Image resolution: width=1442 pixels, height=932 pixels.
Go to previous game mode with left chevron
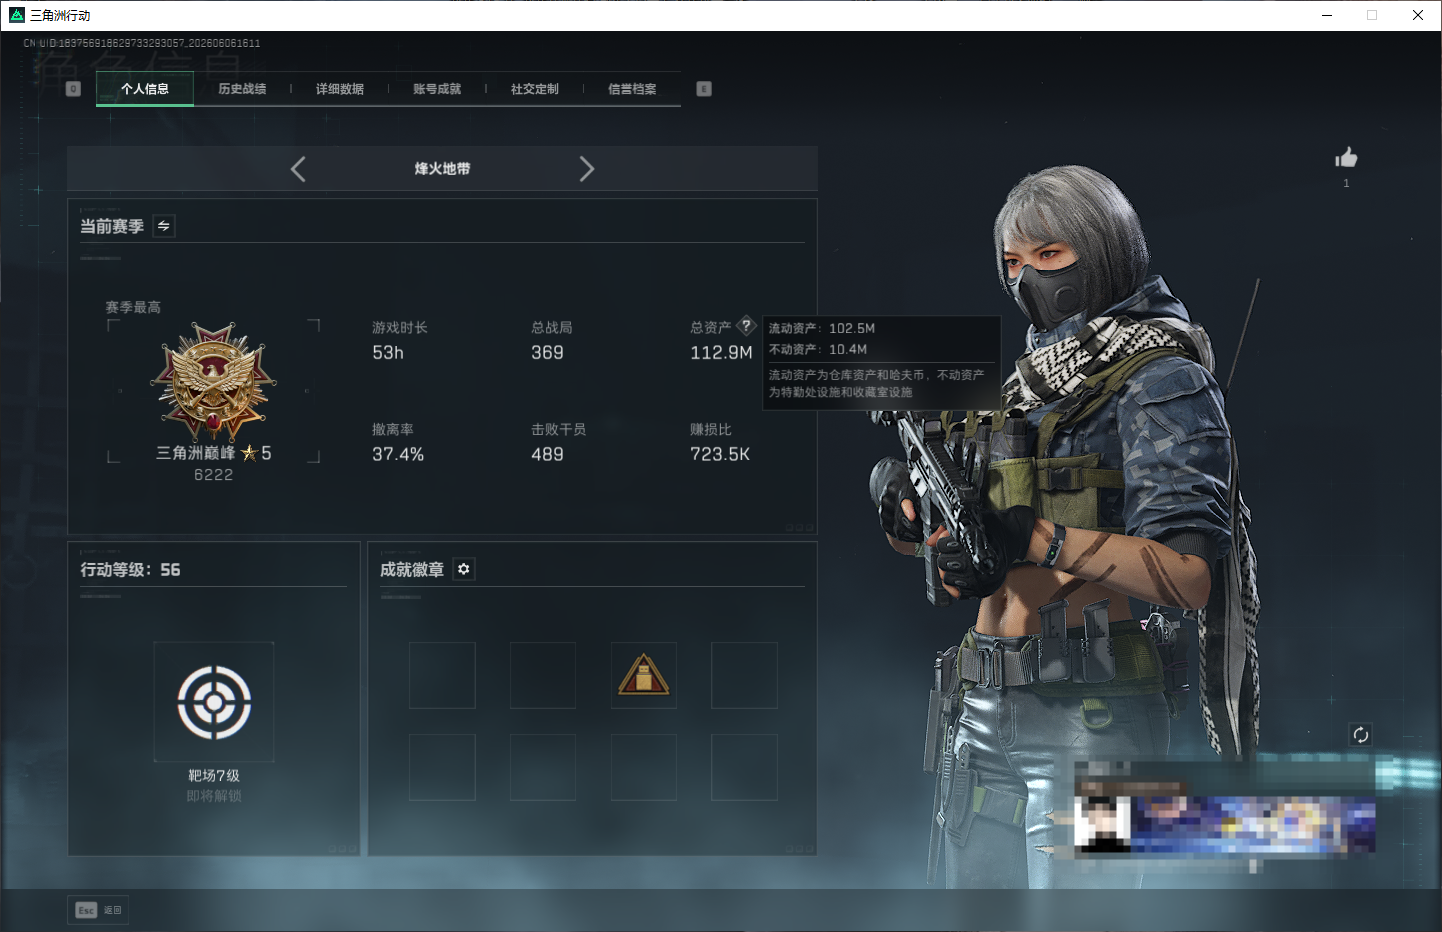coord(298,169)
